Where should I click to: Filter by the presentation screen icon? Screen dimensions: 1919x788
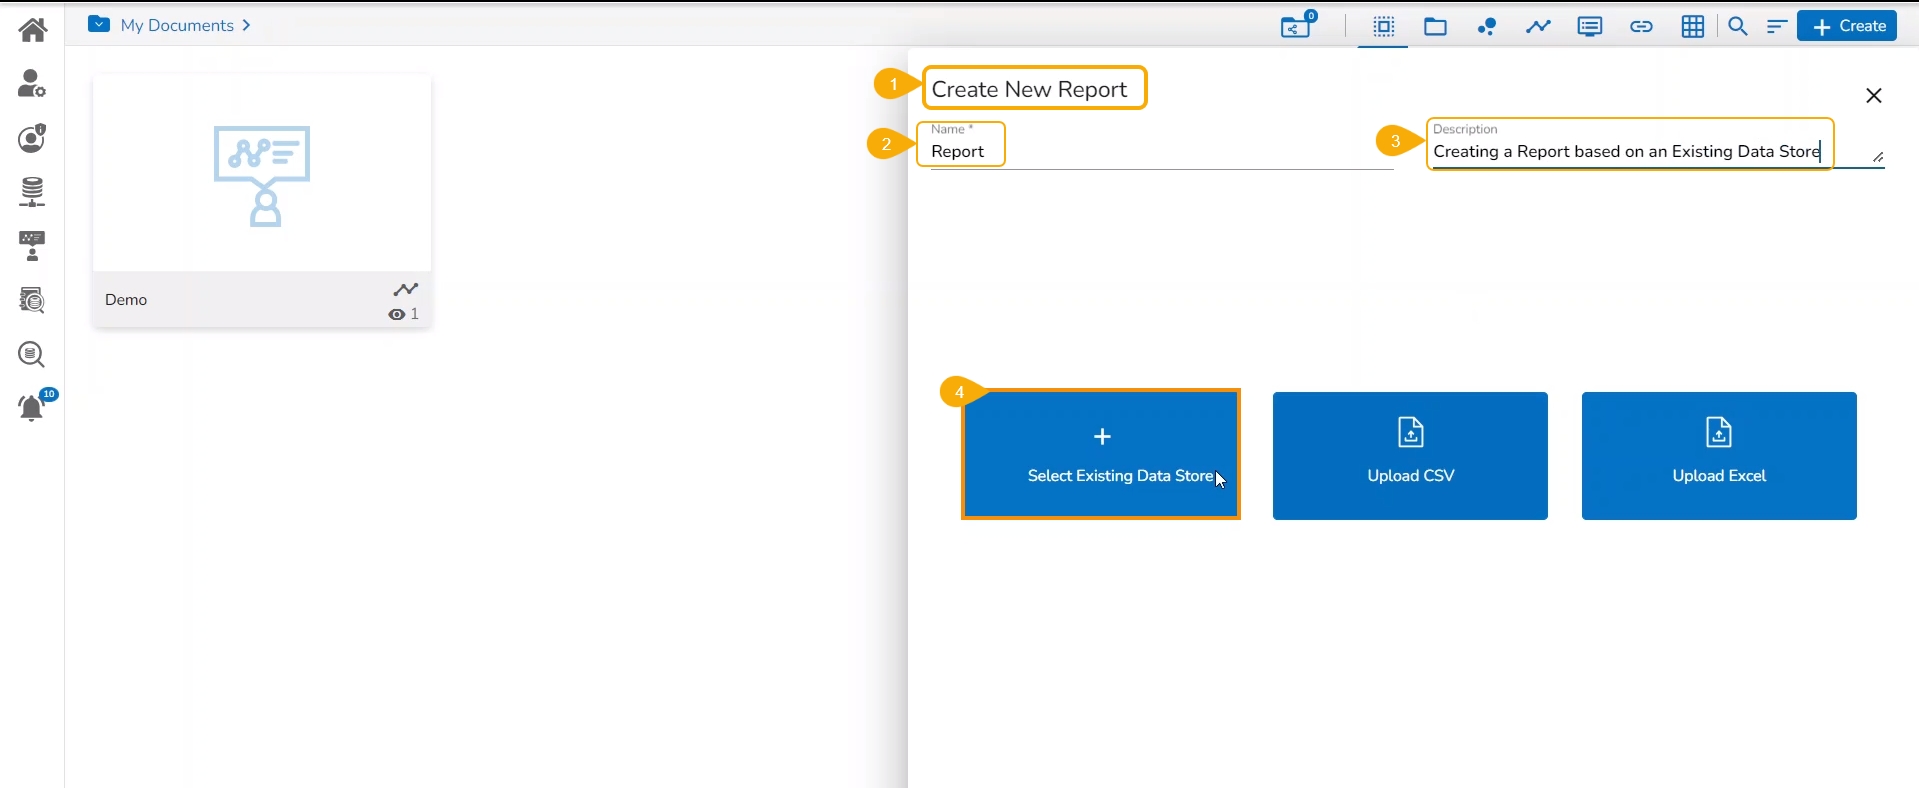click(1590, 27)
